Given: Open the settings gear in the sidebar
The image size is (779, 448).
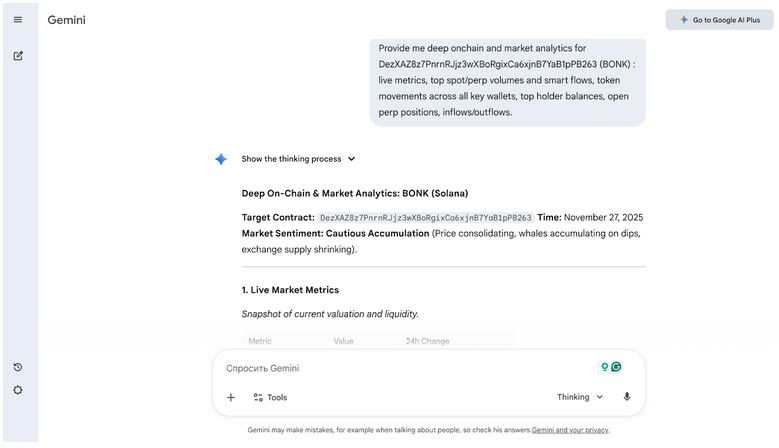Looking at the screenshot, I should [18, 390].
